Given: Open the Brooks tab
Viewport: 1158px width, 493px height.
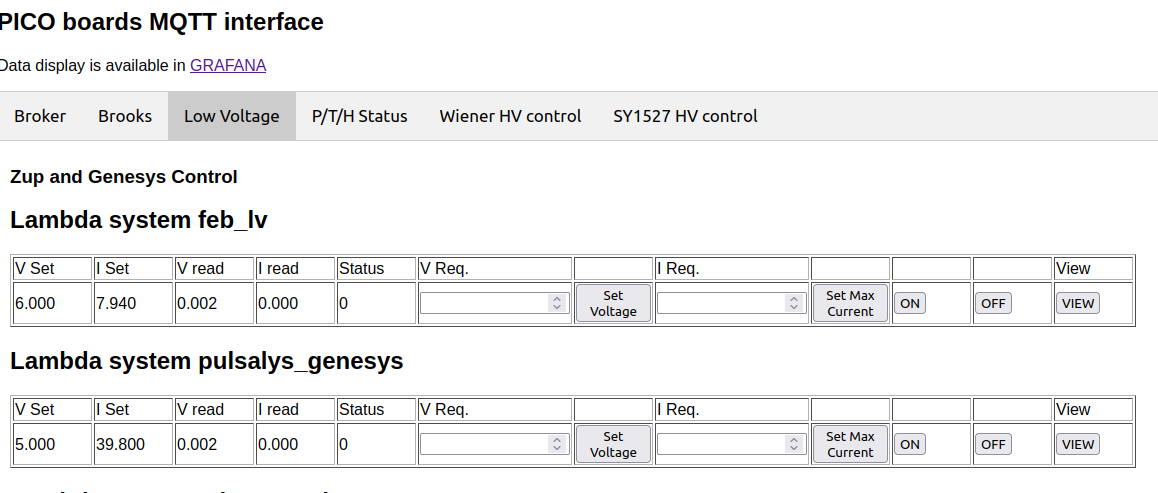Looking at the screenshot, I should point(125,116).
